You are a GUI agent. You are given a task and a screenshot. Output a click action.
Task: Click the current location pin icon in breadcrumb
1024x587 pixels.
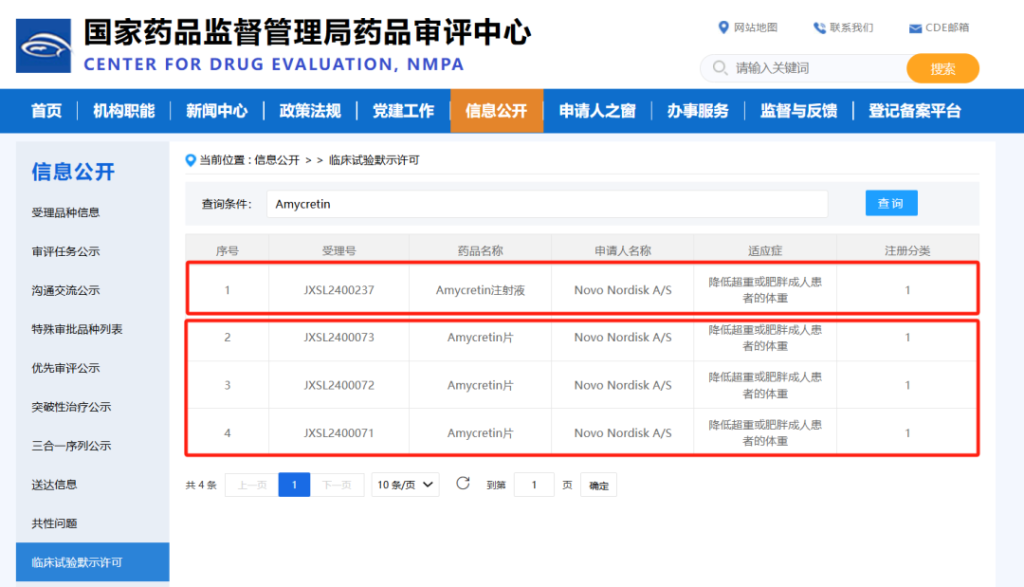(x=191, y=160)
